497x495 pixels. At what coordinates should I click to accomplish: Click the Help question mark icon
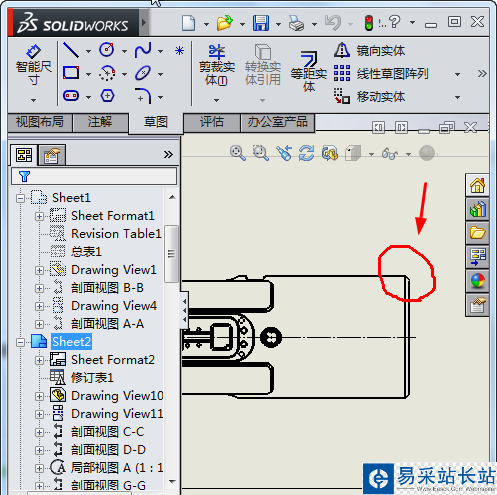(395, 22)
